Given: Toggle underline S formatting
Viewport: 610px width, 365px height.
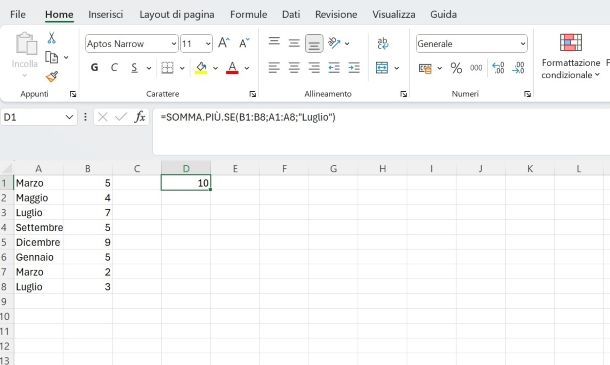Looking at the screenshot, I should point(134,68).
